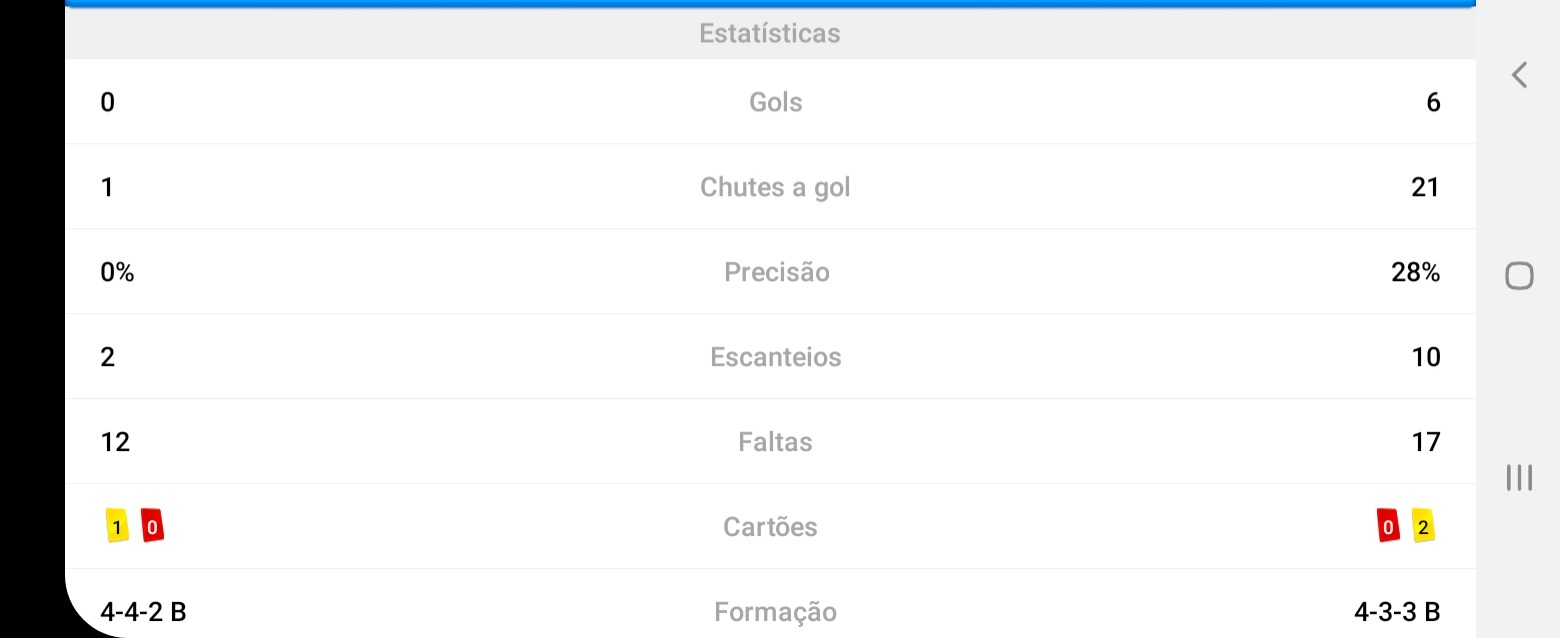Tap the Faltas stat label
The width and height of the screenshot is (1560, 638).
[775, 442]
